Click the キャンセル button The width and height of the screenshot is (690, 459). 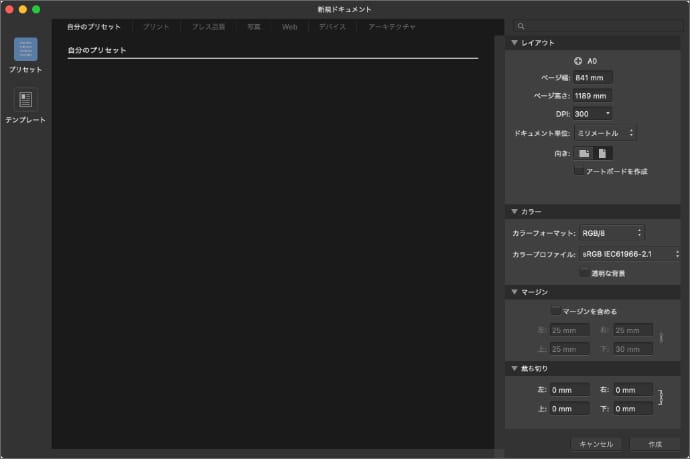[x=595, y=443]
